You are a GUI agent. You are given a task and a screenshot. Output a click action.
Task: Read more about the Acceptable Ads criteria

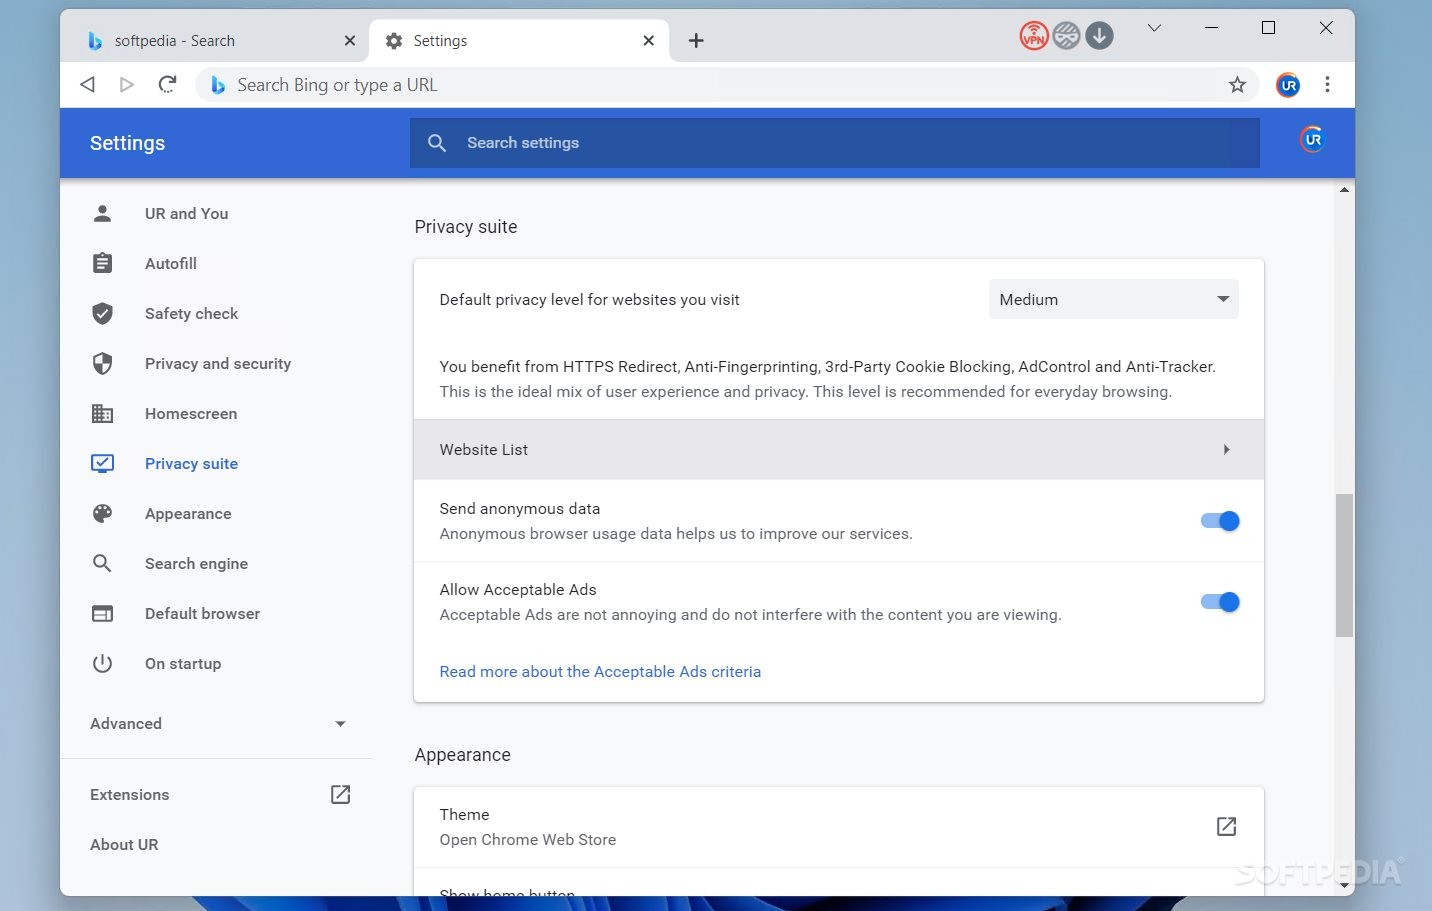[x=600, y=671]
